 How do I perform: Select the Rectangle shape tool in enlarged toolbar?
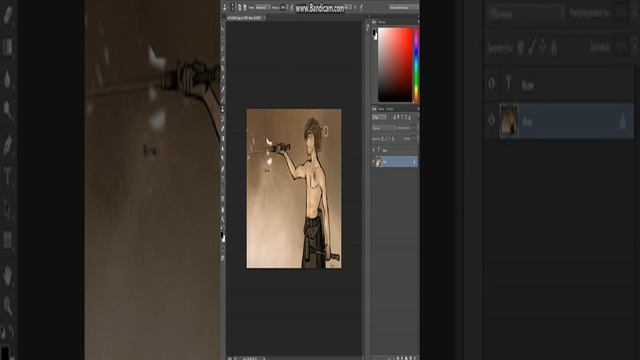(x=7, y=240)
